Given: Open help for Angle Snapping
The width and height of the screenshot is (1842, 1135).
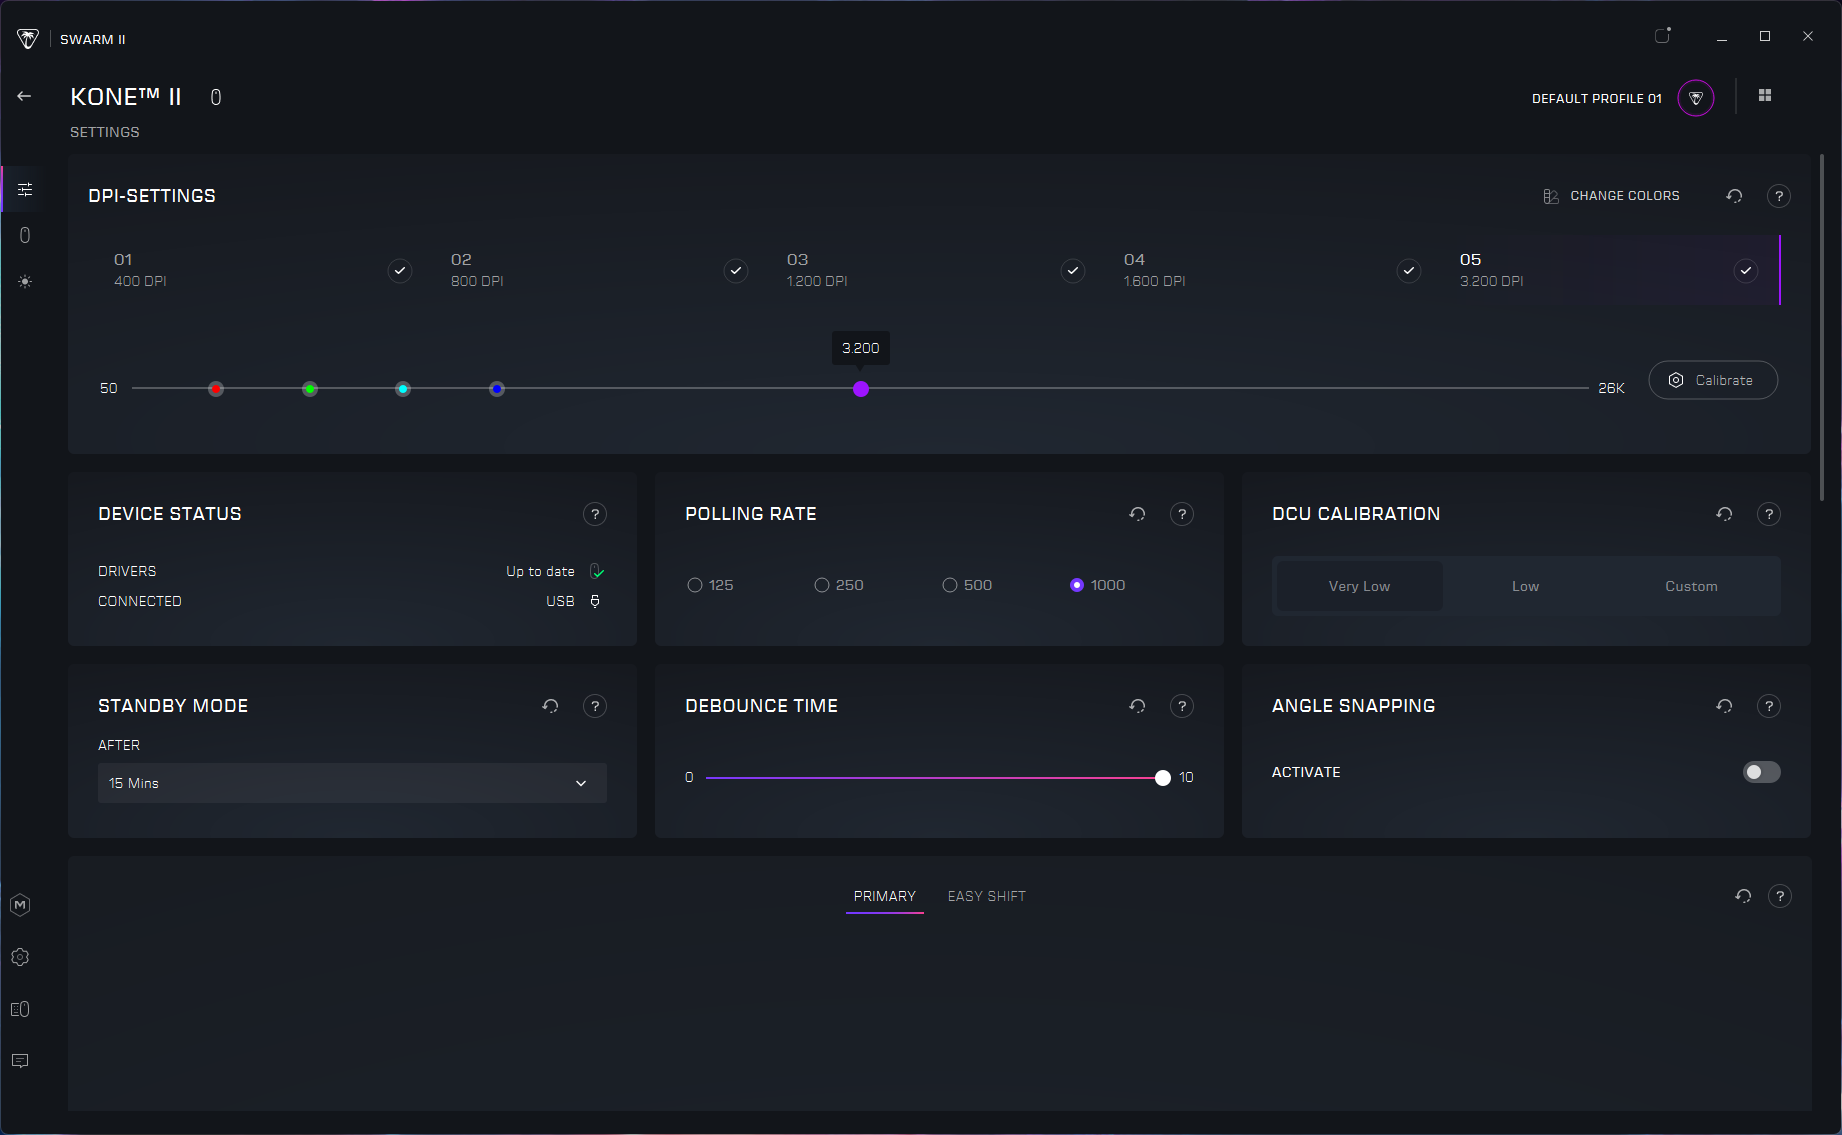Looking at the screenshot, I should [1769, 706].
